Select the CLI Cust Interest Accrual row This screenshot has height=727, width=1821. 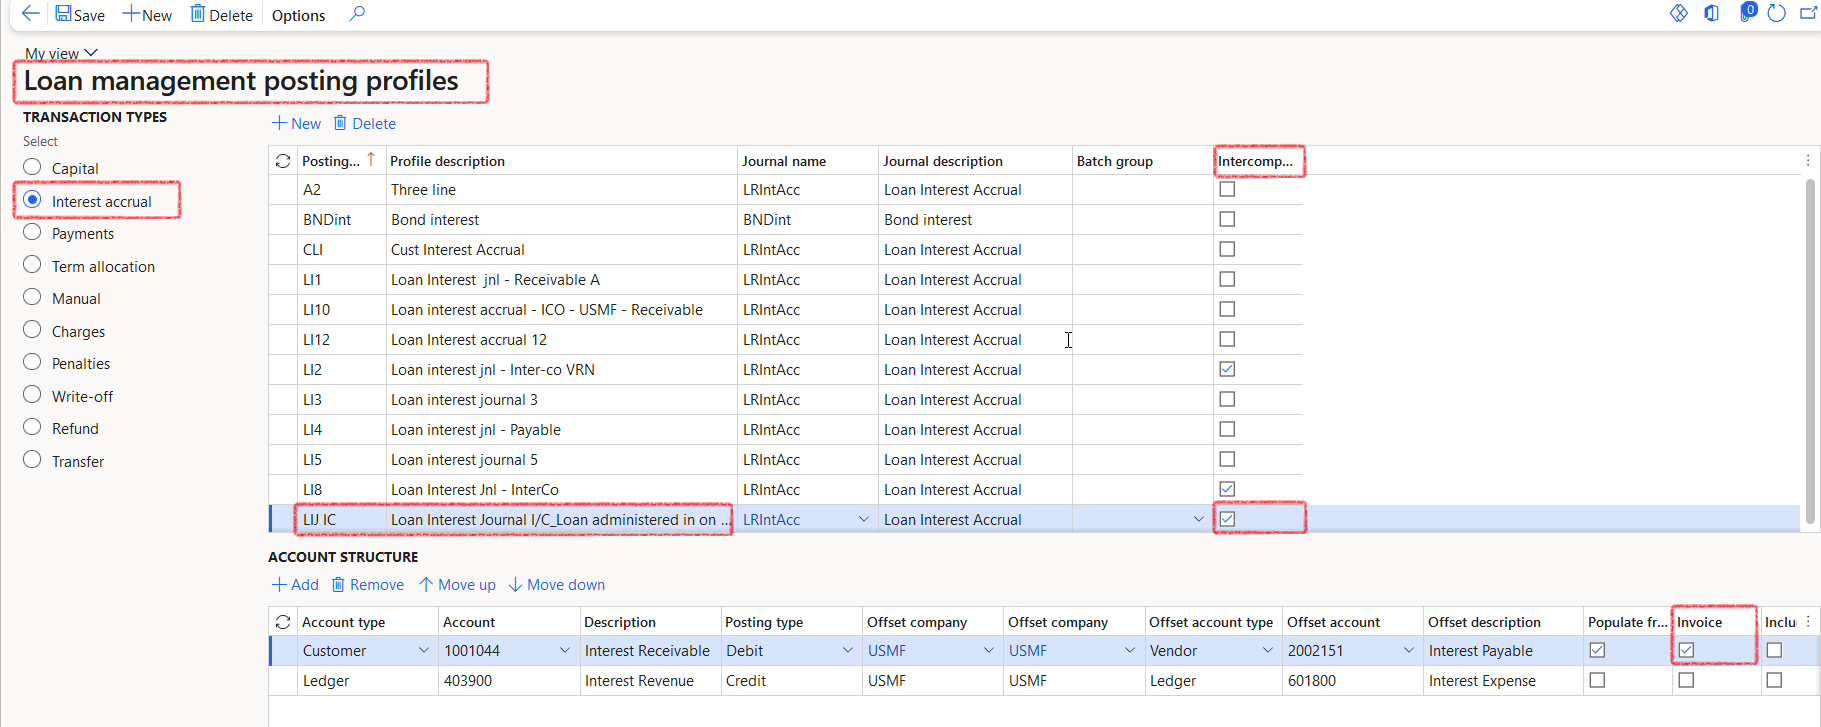[x=785, y=249]
